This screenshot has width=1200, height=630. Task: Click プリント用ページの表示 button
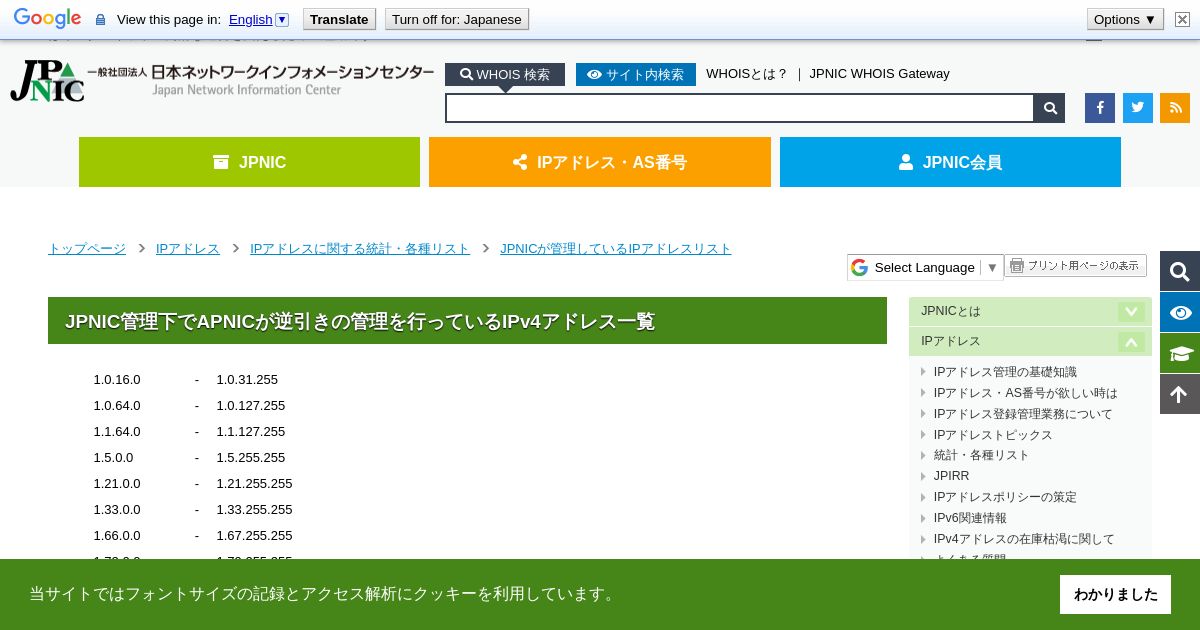[1075, 265]
